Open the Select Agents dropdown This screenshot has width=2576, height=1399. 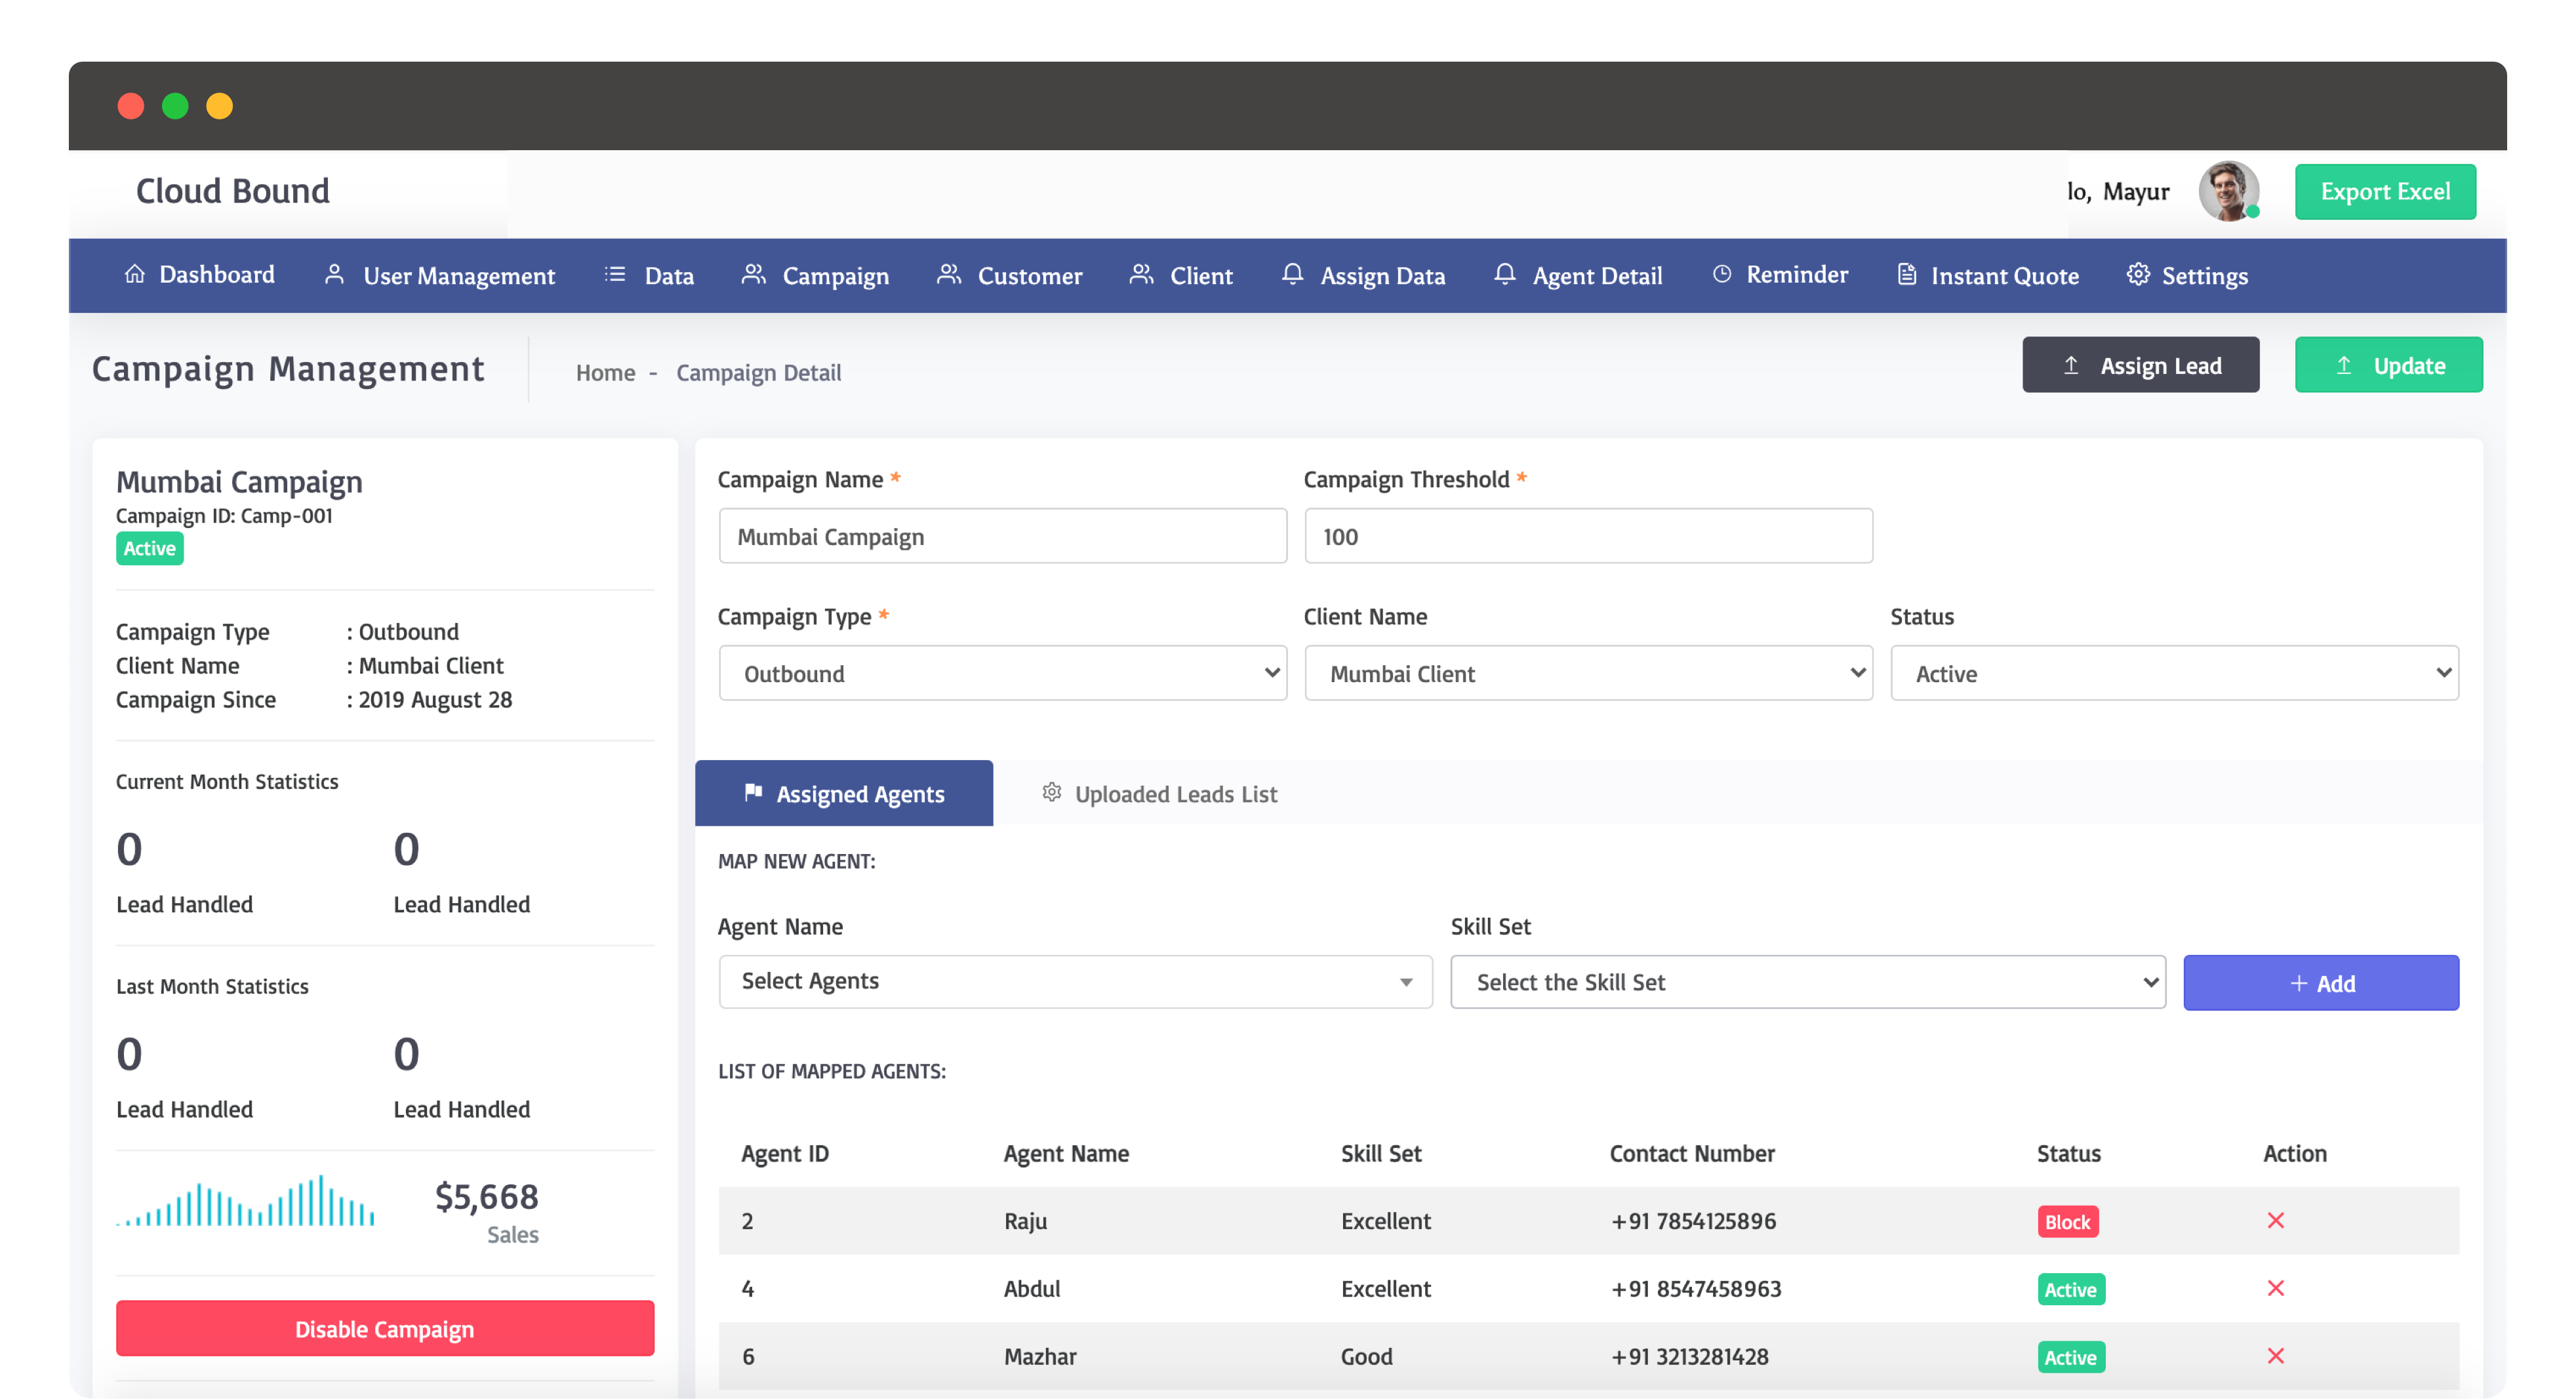pos(1076,981)
